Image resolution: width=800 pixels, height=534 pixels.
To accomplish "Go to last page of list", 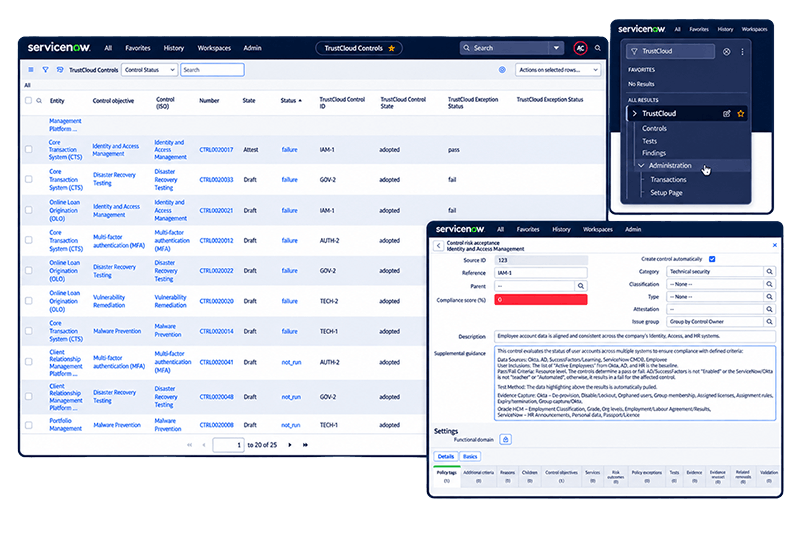I will 305,445.
